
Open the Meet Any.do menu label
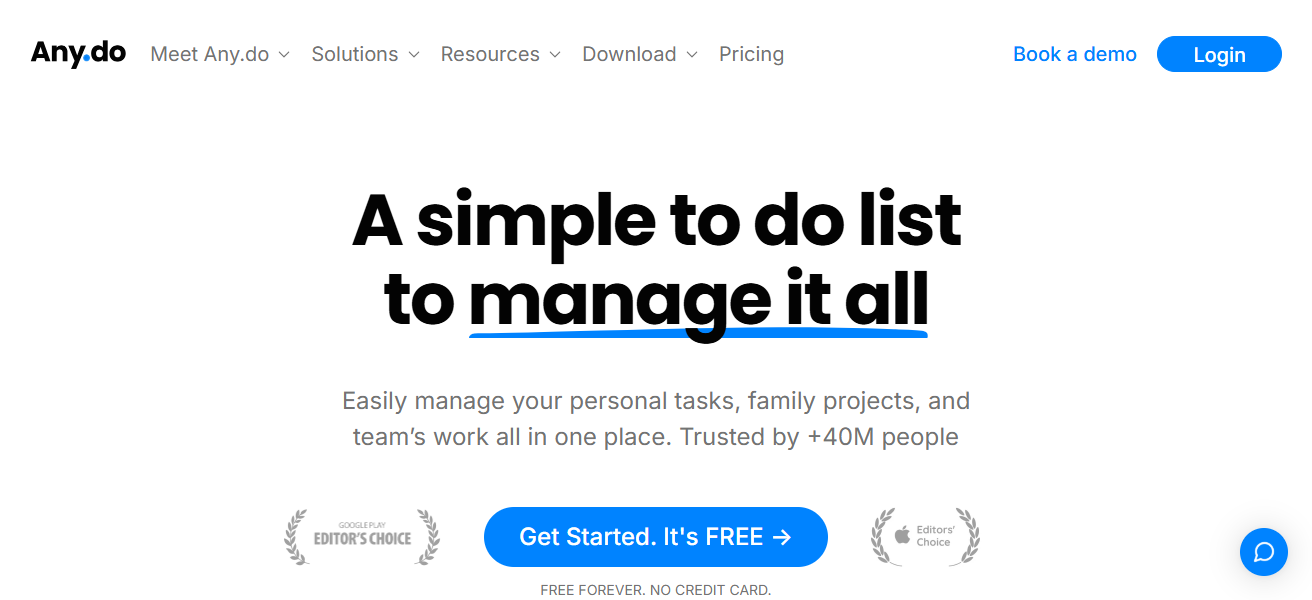click(x=210, y=54)
